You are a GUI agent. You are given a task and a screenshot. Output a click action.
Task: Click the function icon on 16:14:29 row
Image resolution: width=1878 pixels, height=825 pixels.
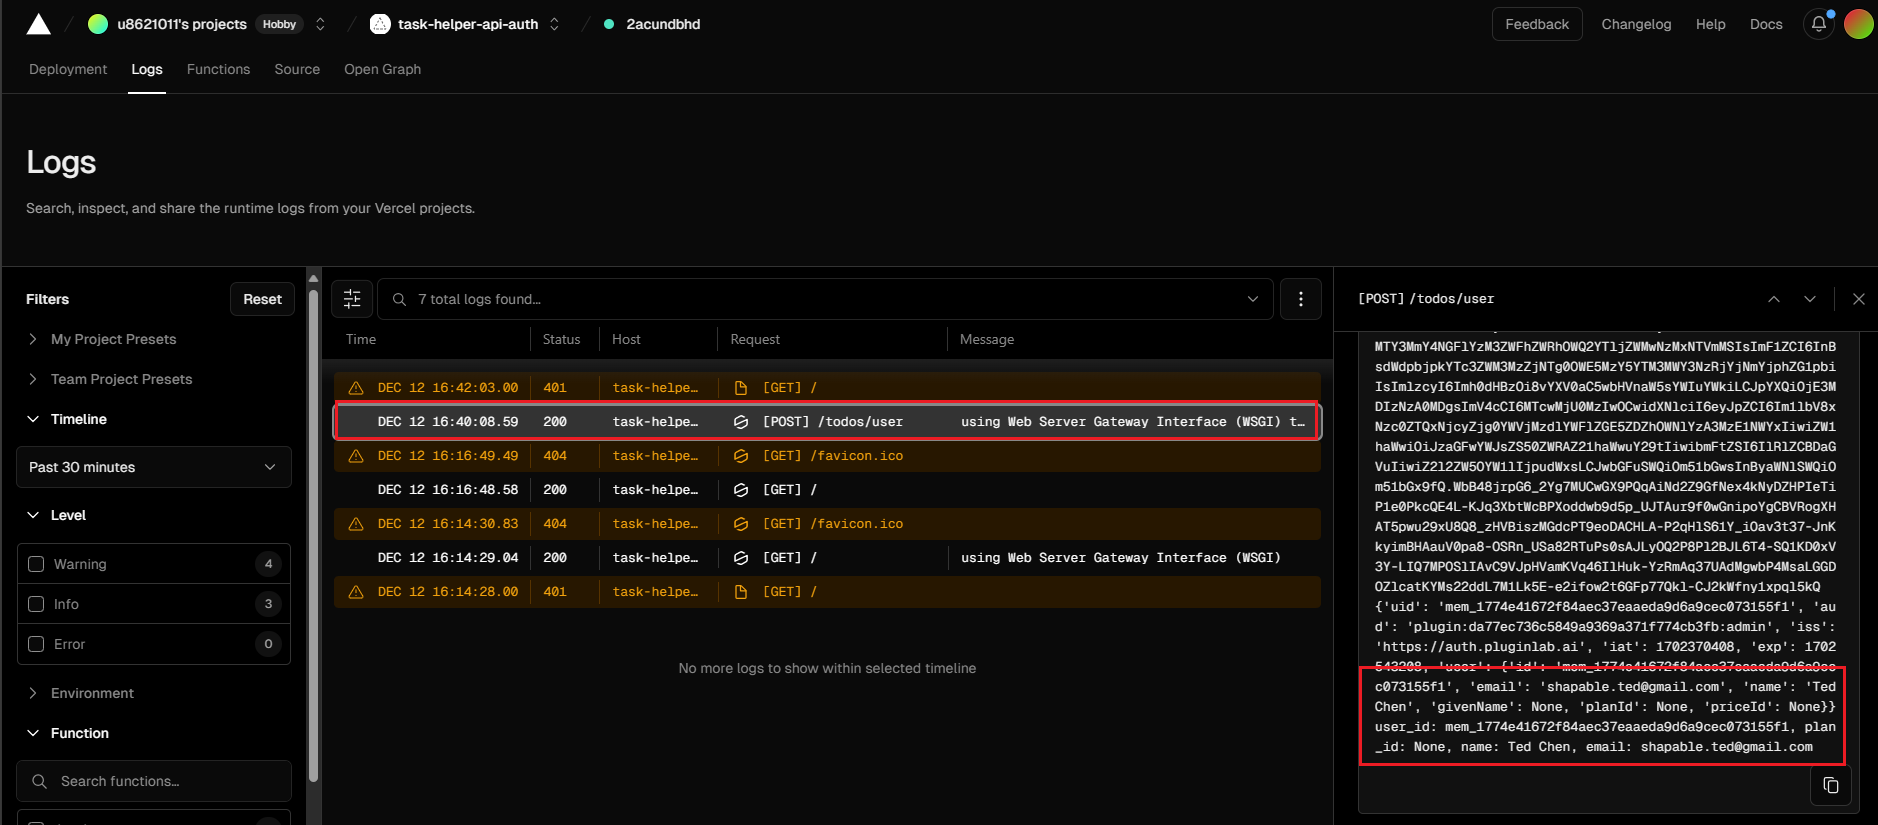pos(741,558)
